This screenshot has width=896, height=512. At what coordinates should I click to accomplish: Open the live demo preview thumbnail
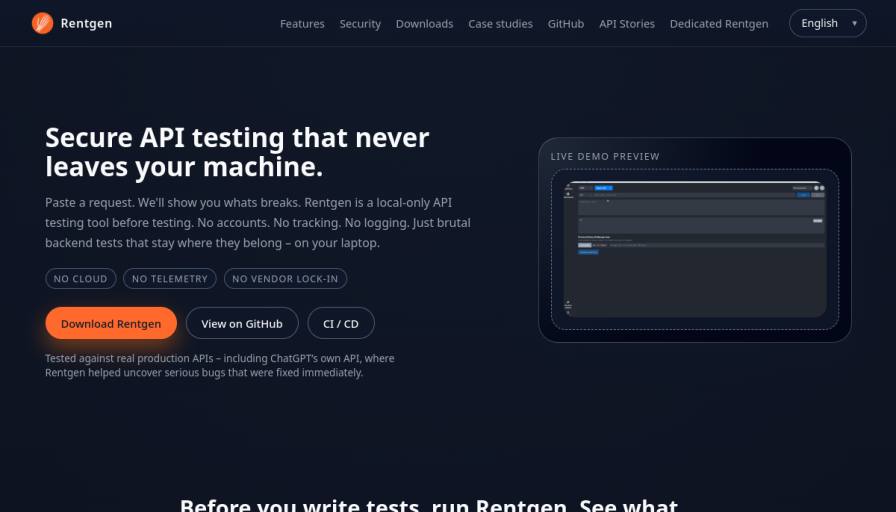click(695, 249)
